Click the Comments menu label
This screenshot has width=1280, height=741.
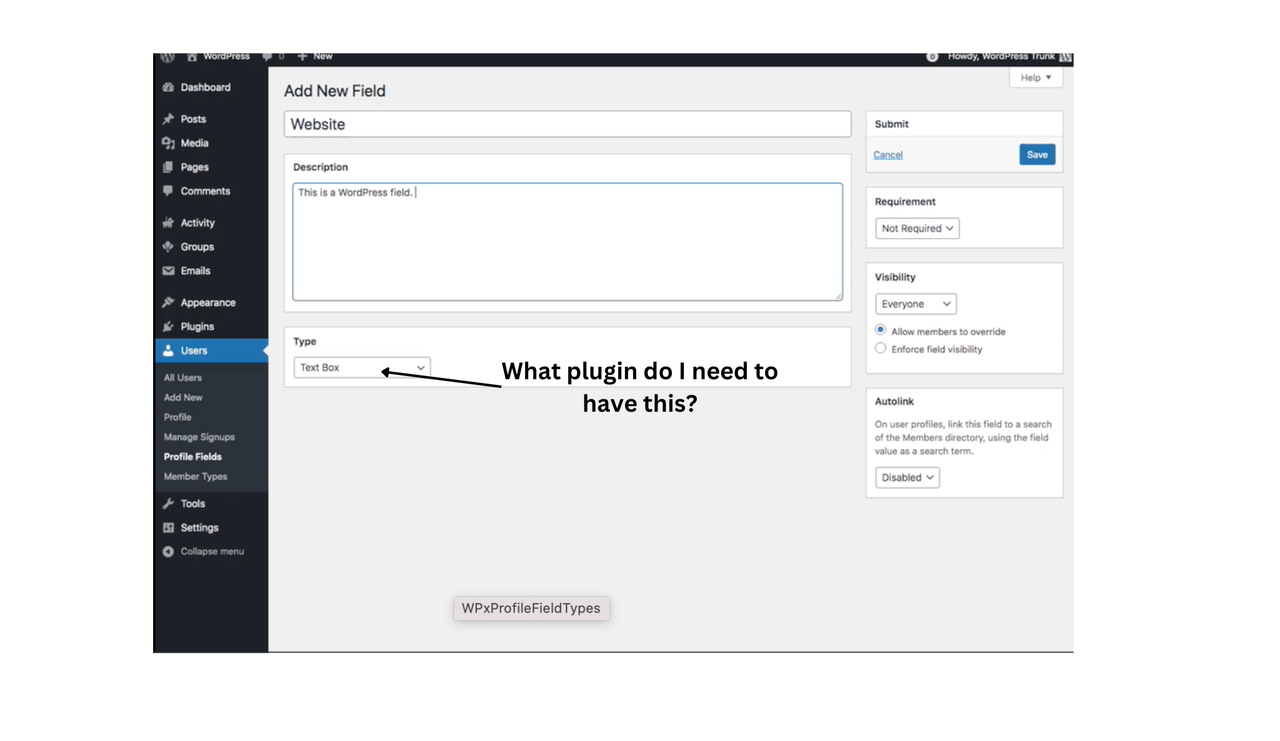pos(205,191)
